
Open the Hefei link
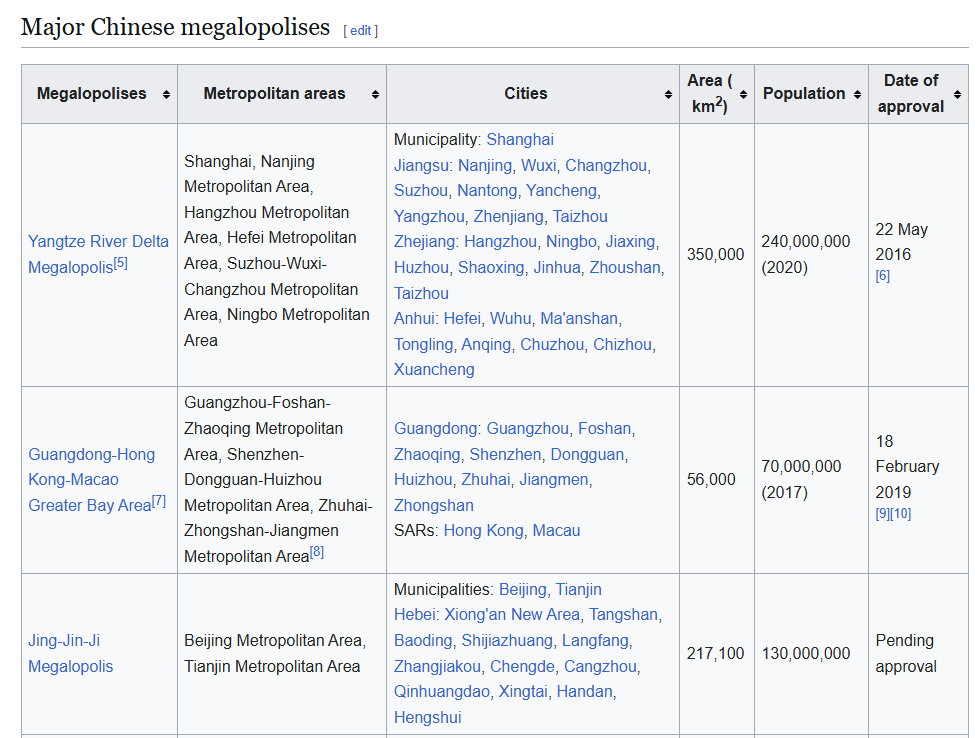pyautogui.click(x=462, y=319)
